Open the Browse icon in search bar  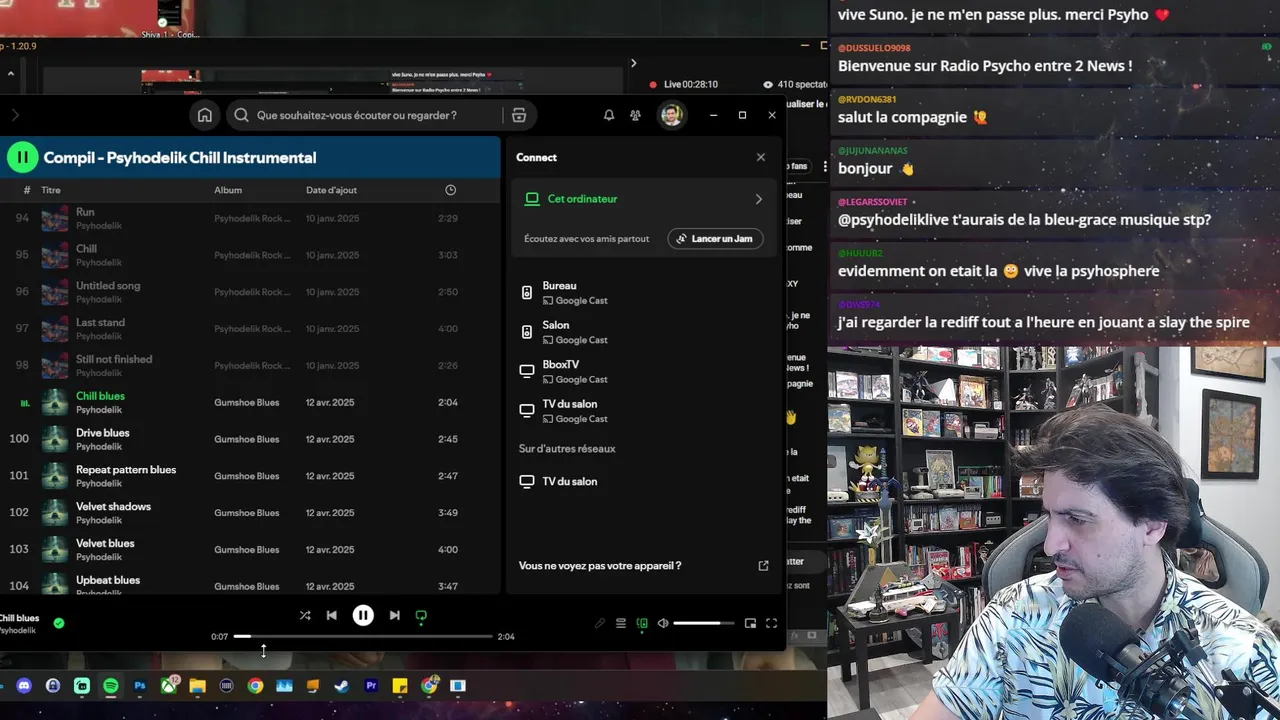click(x=519, y=115)
